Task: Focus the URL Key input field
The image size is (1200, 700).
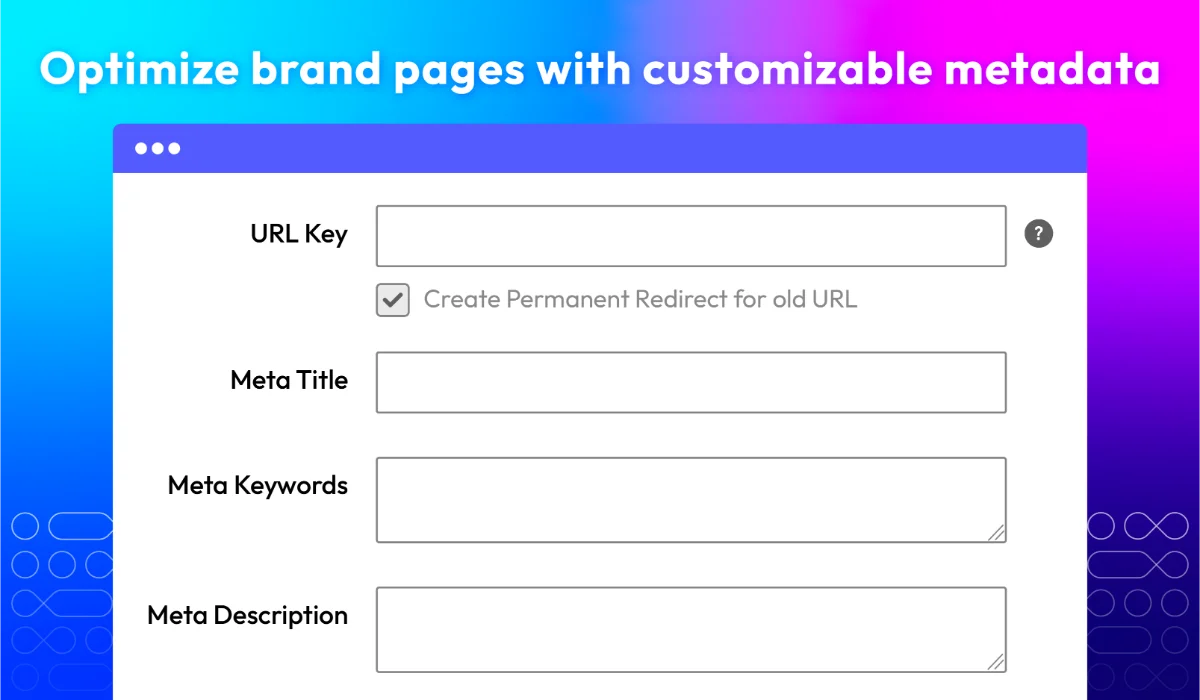Action: 691,236
